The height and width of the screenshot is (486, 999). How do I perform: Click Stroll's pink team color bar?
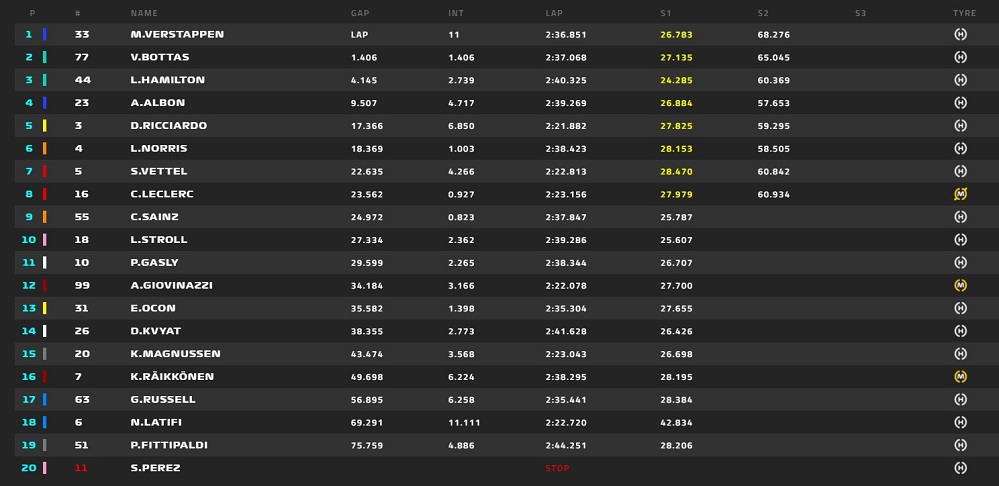point(45,239)
